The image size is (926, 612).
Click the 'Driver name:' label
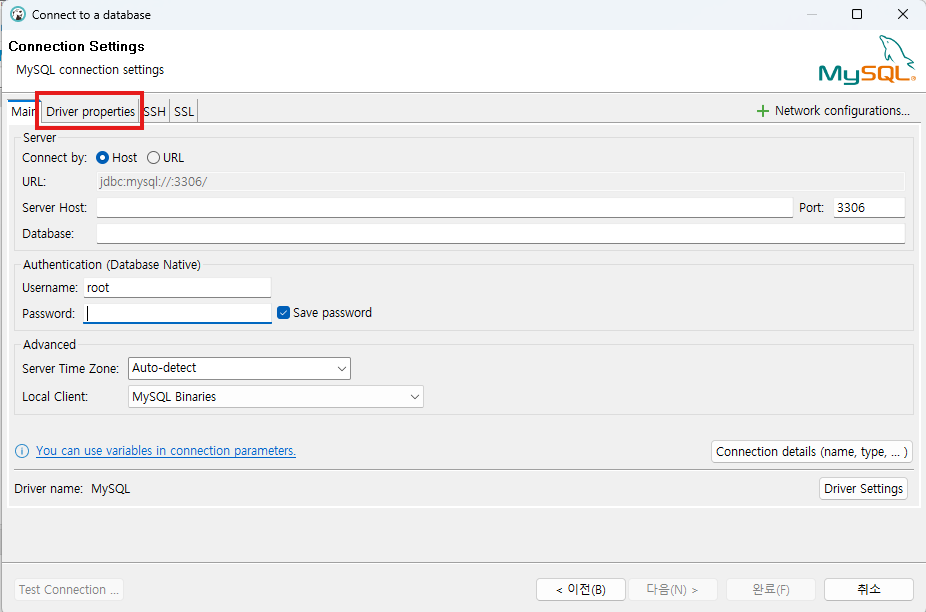48,489
